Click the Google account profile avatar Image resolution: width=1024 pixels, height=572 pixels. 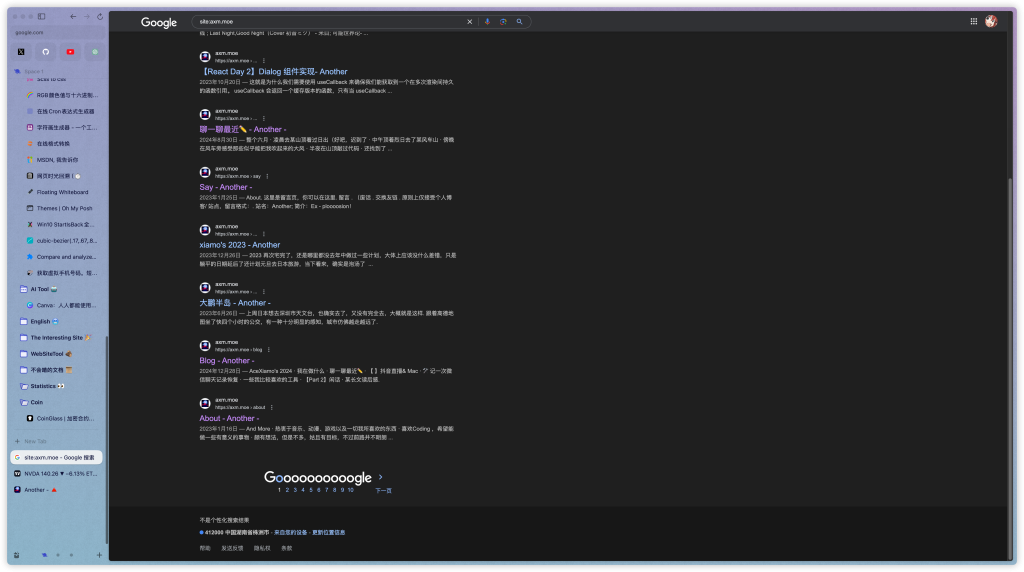tap(991, 21)
